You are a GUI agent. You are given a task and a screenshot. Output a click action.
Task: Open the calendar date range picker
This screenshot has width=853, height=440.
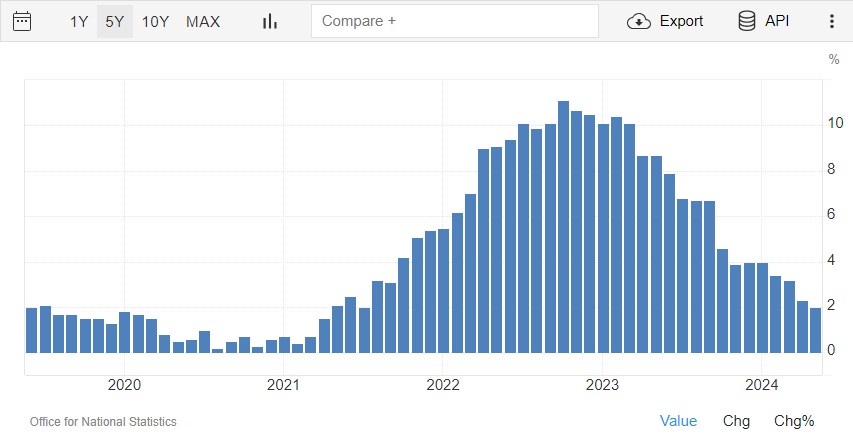21,21
